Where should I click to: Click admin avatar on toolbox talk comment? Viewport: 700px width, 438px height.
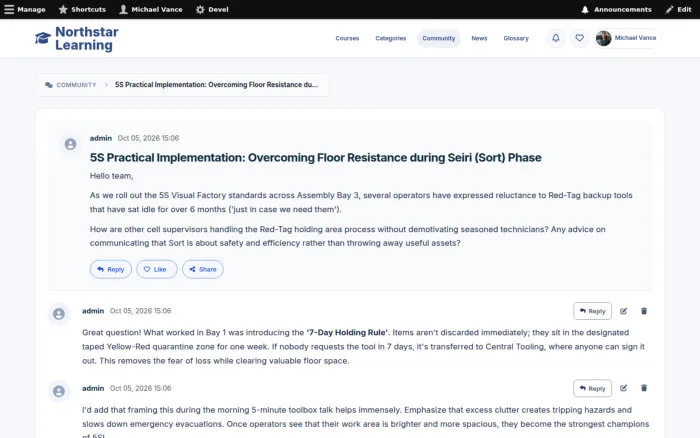click(59, 392)
